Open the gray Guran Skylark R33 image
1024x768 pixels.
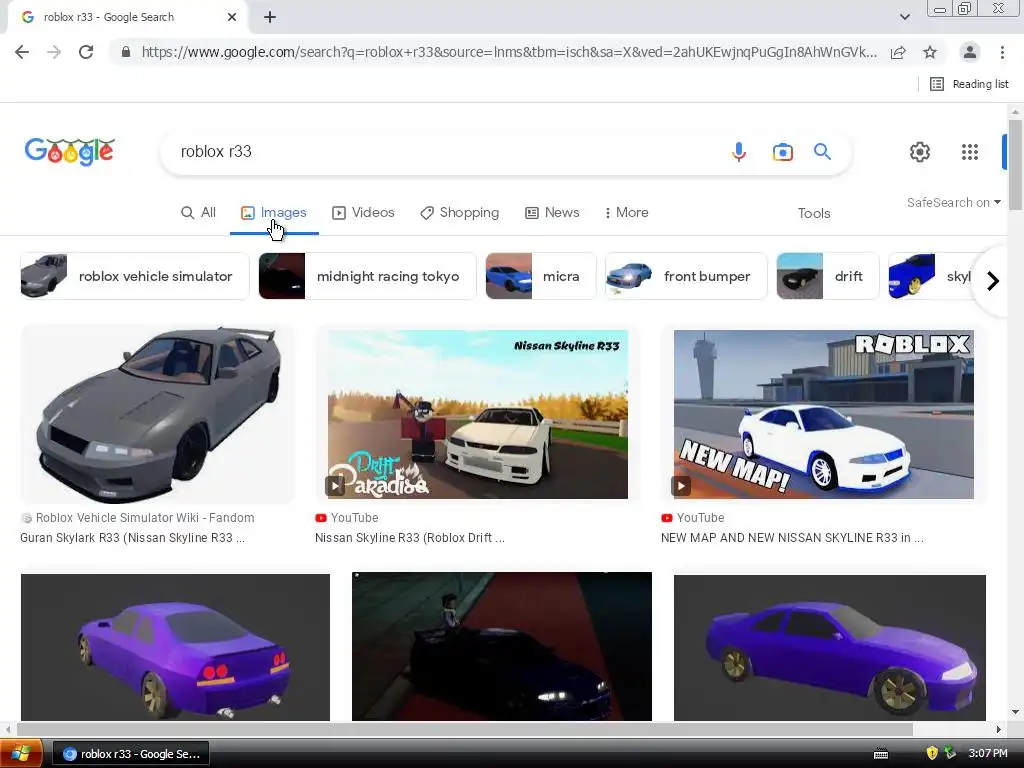click(157, 415)
